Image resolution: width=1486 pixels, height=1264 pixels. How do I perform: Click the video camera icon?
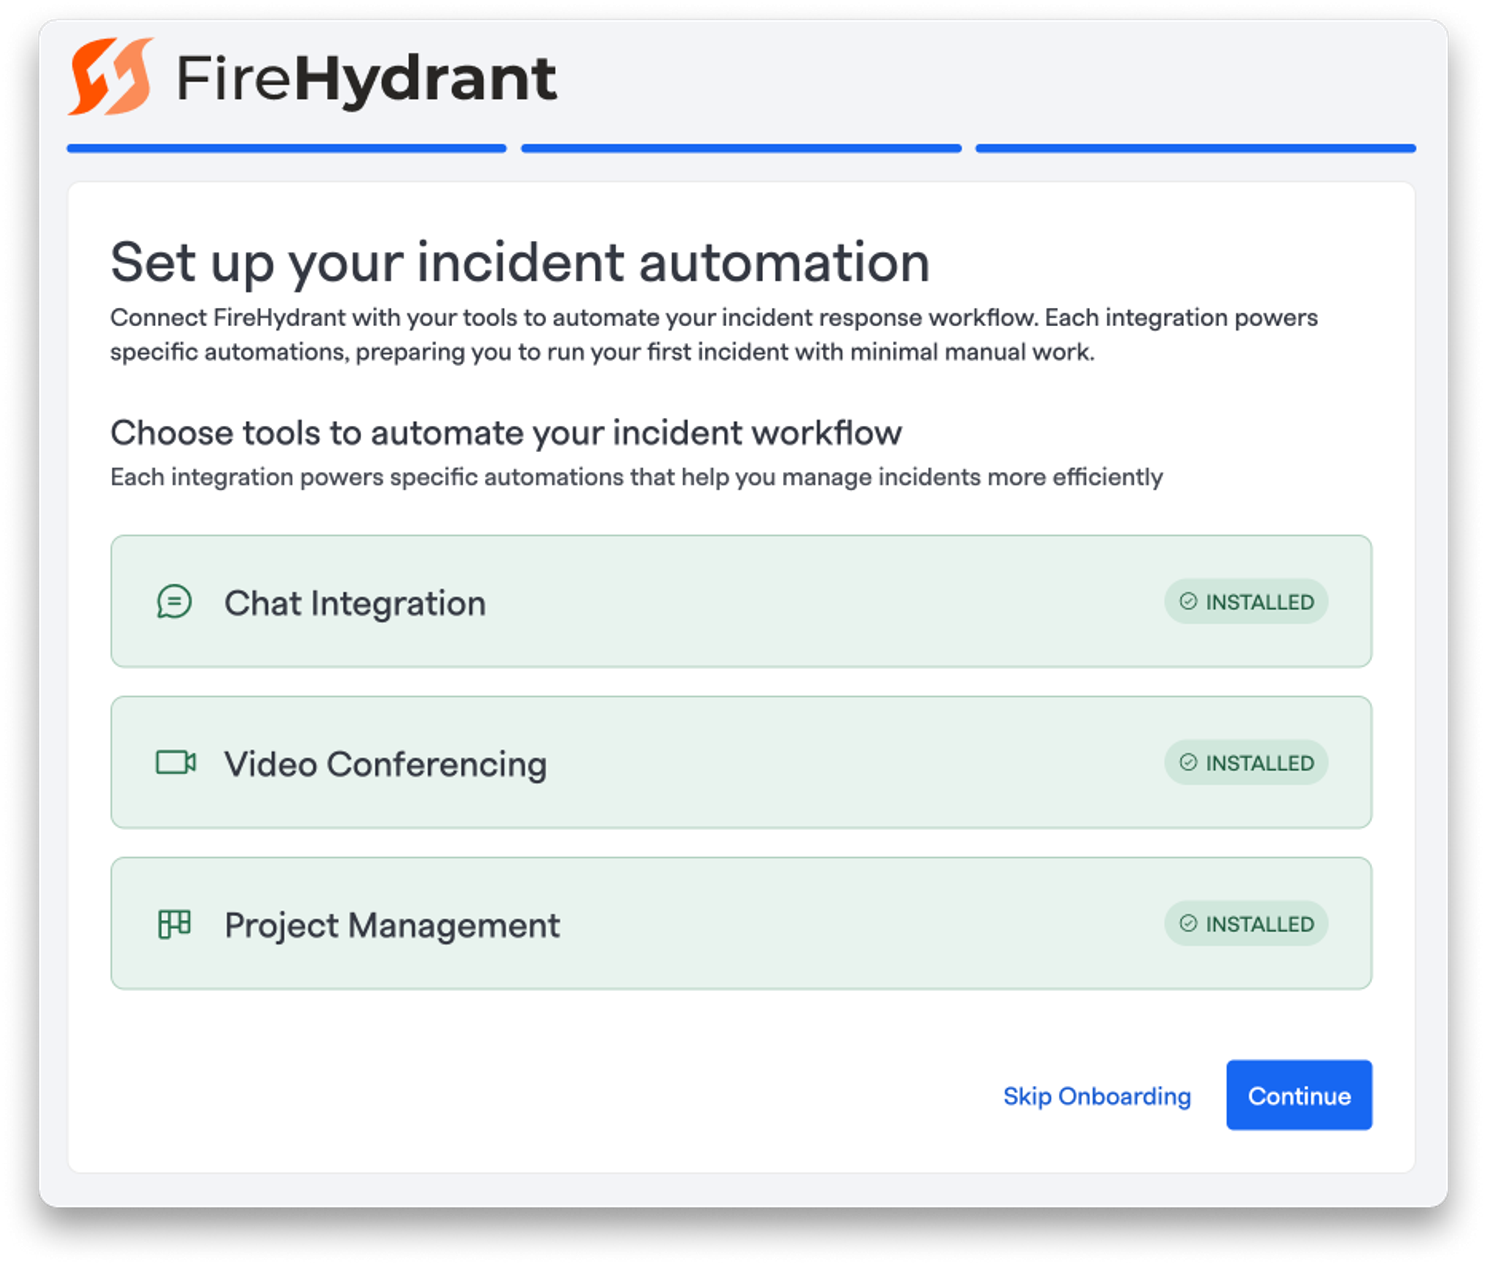coord(175,763)
